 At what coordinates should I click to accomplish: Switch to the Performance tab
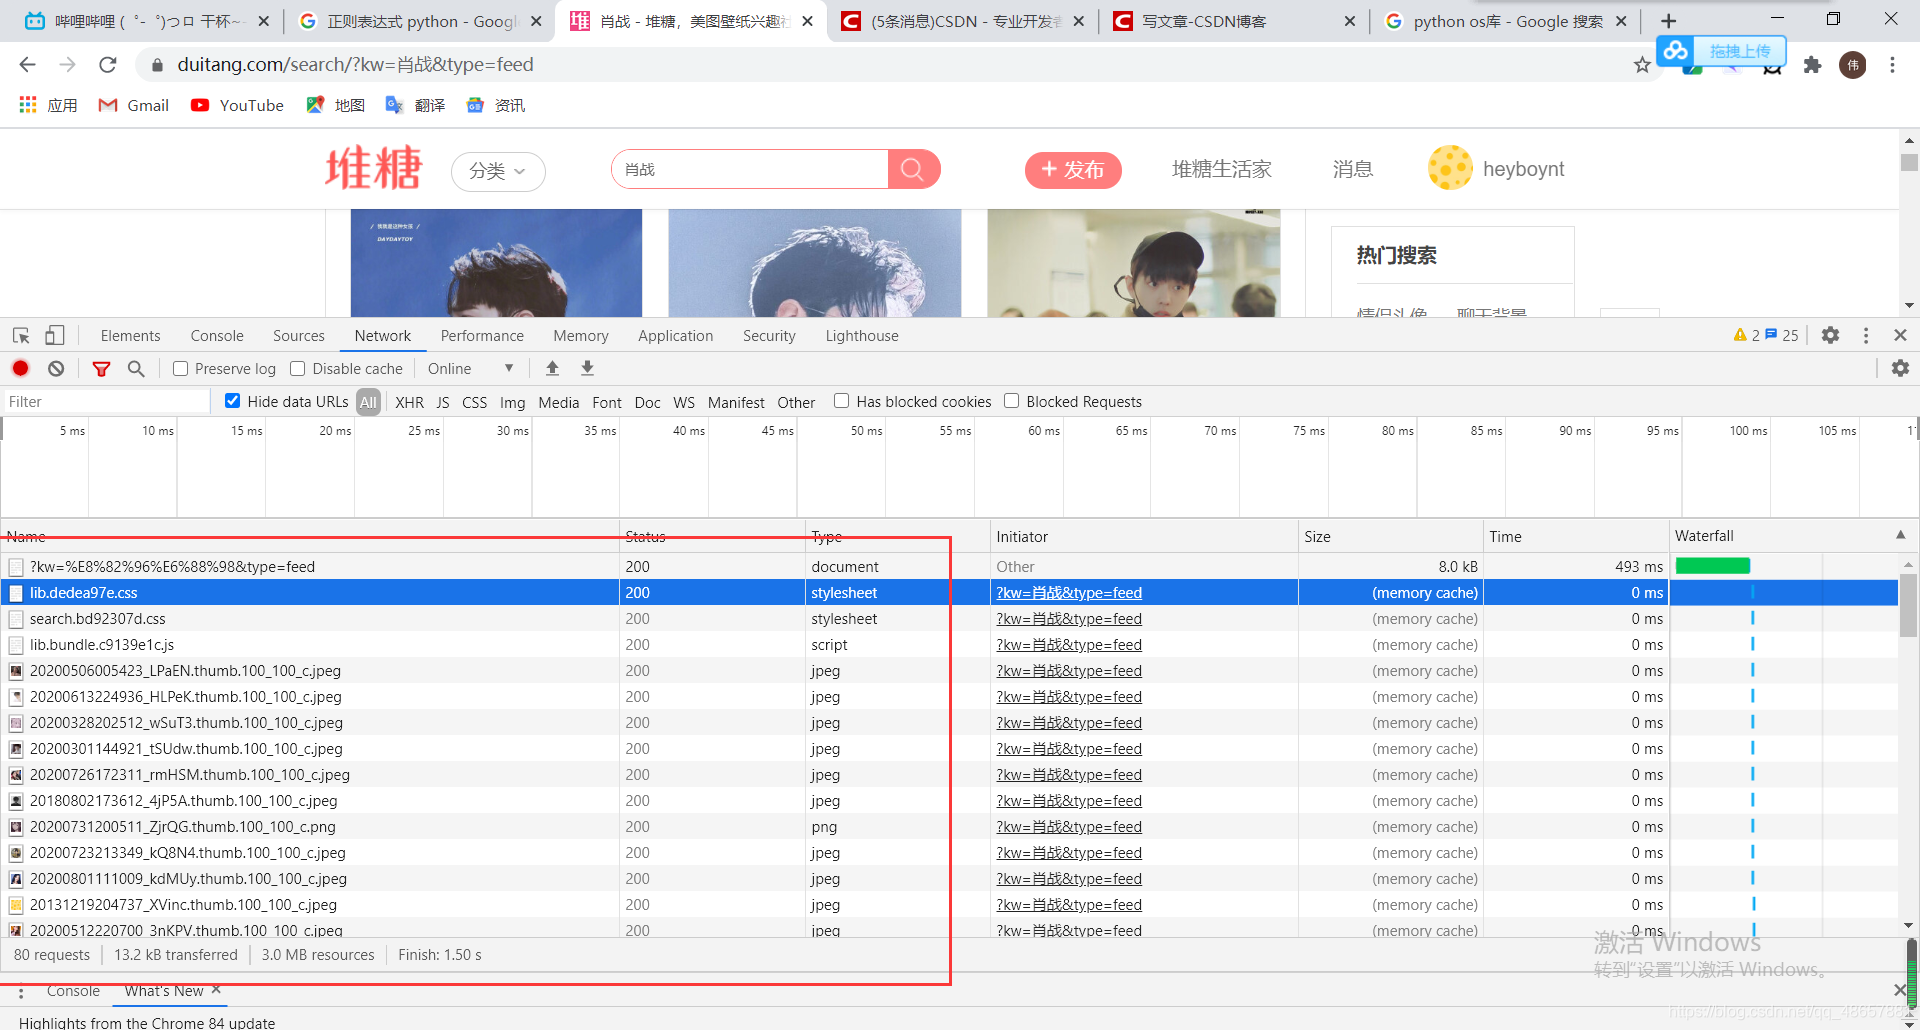pyautogui.click(x=482, y=336)
